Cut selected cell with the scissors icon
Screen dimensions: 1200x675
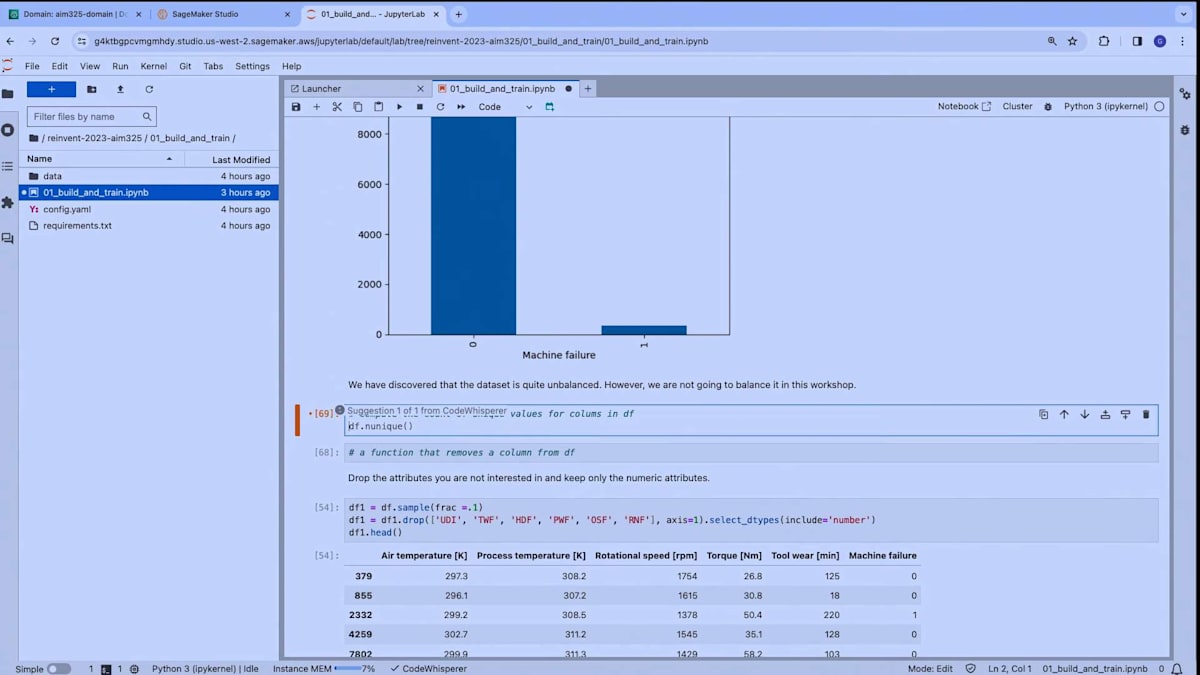[337, 107]
